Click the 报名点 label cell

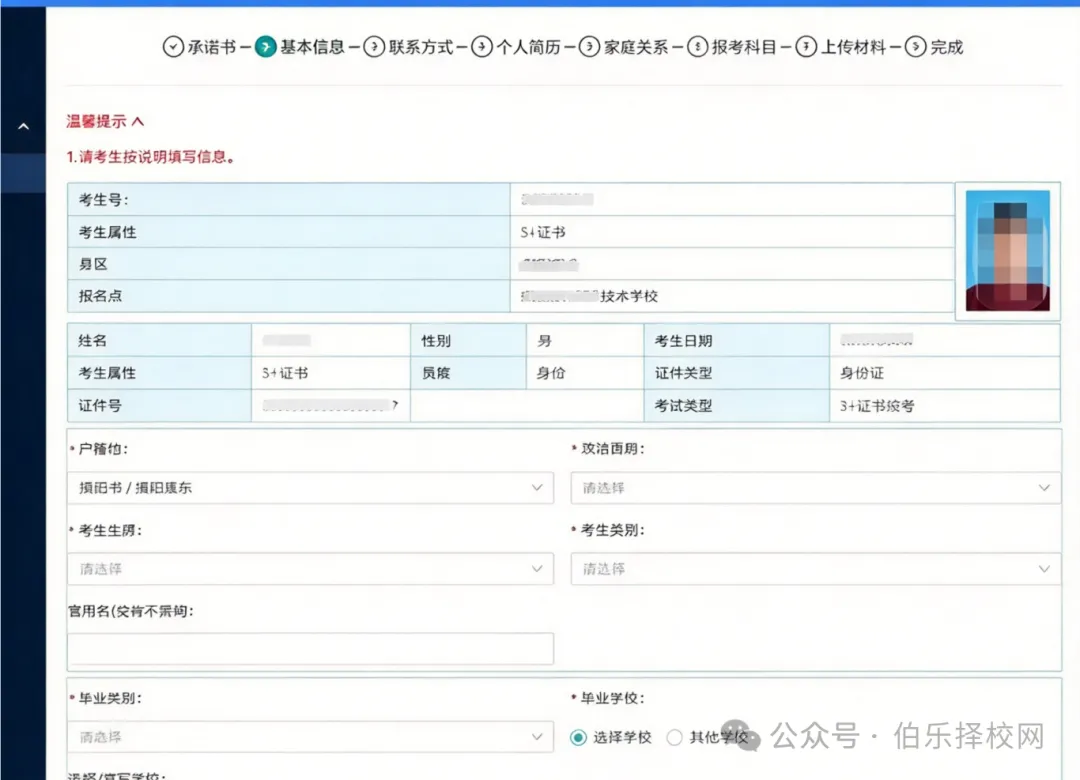coord(289,296)
